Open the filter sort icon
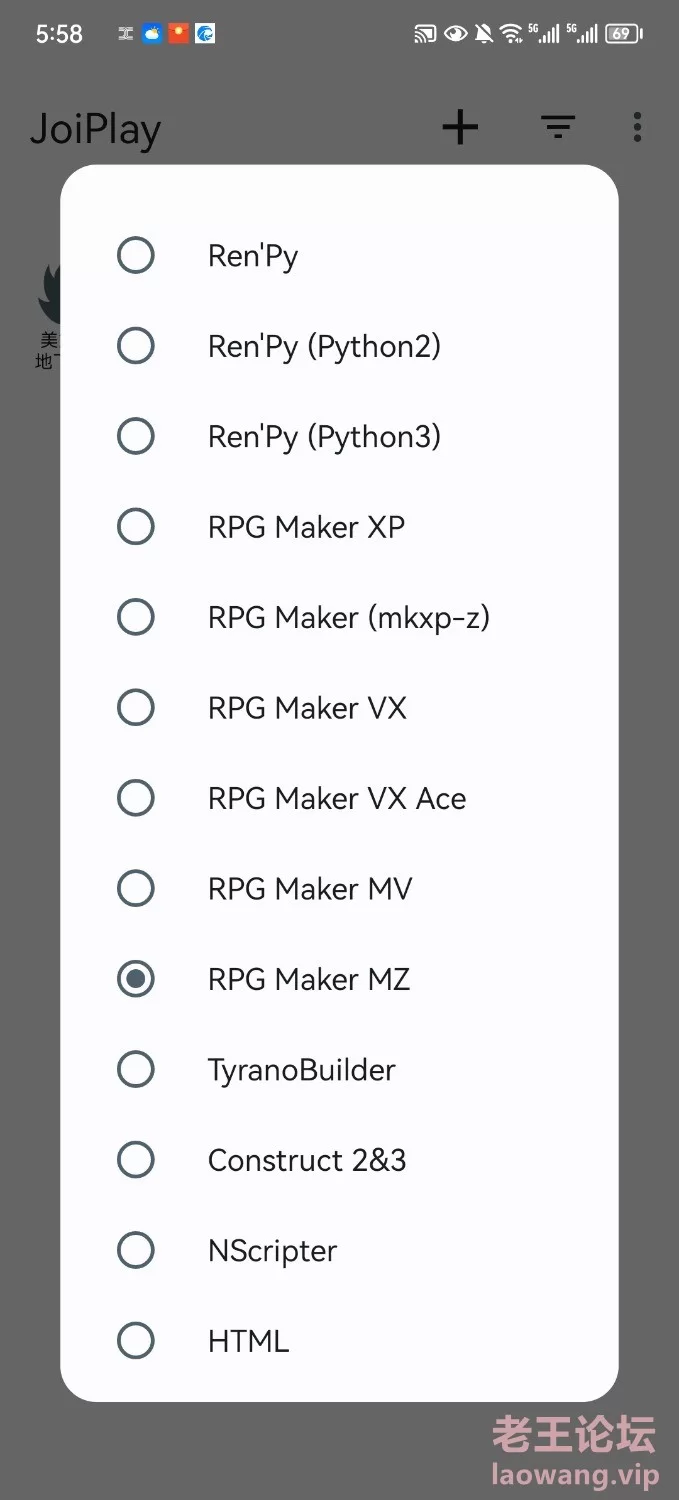Screen dimensions: 679x1500 558,127
